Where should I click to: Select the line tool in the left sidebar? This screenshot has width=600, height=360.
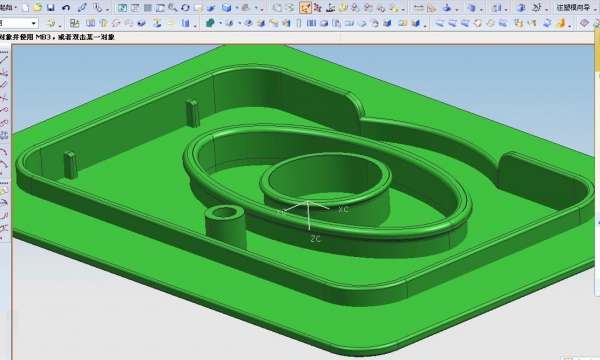[4, 59]
